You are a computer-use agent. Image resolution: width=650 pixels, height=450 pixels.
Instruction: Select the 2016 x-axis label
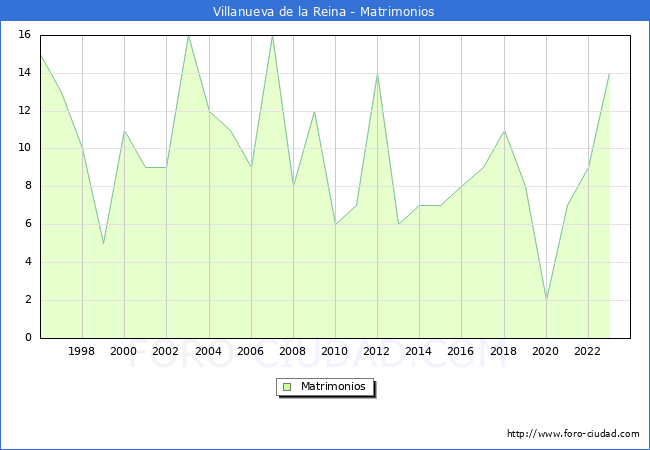point(461,351)
